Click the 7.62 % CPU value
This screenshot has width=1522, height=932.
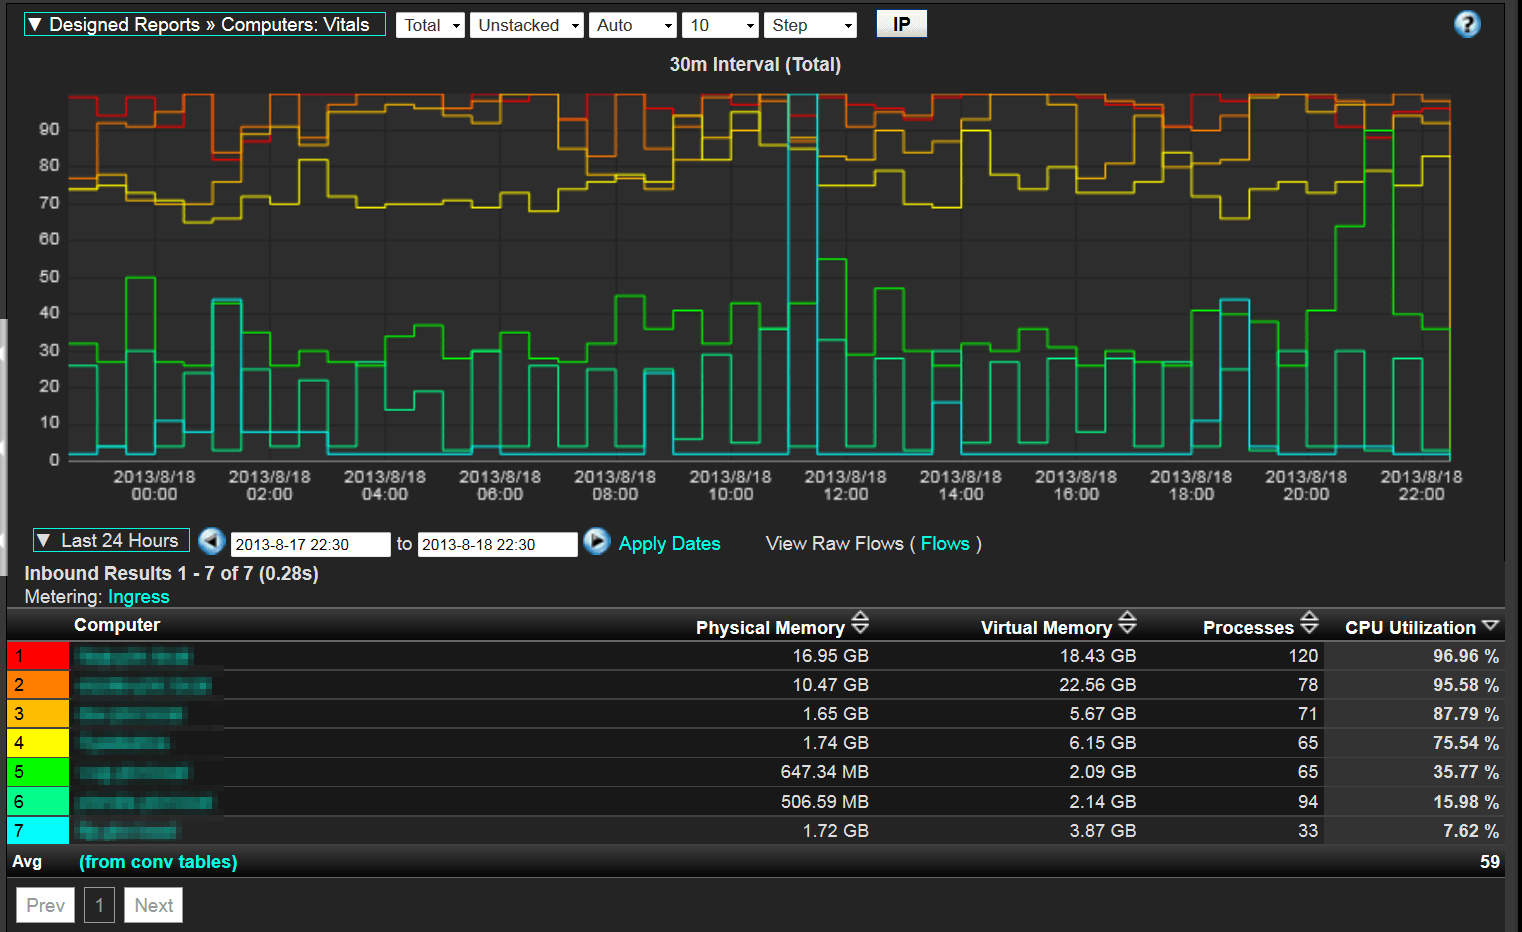(1470, 831)
